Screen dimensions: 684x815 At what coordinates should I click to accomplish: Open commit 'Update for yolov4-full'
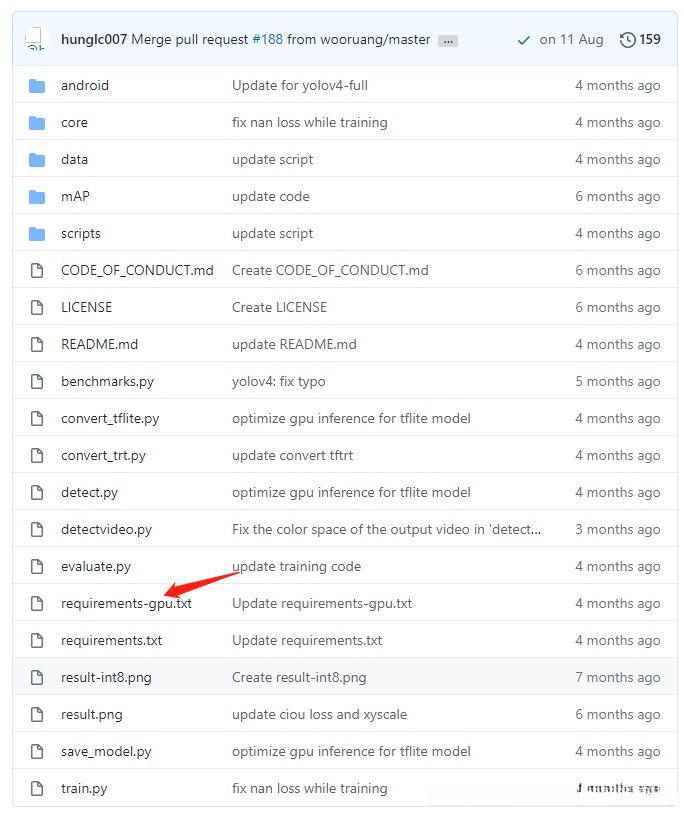tap(300, 85)
